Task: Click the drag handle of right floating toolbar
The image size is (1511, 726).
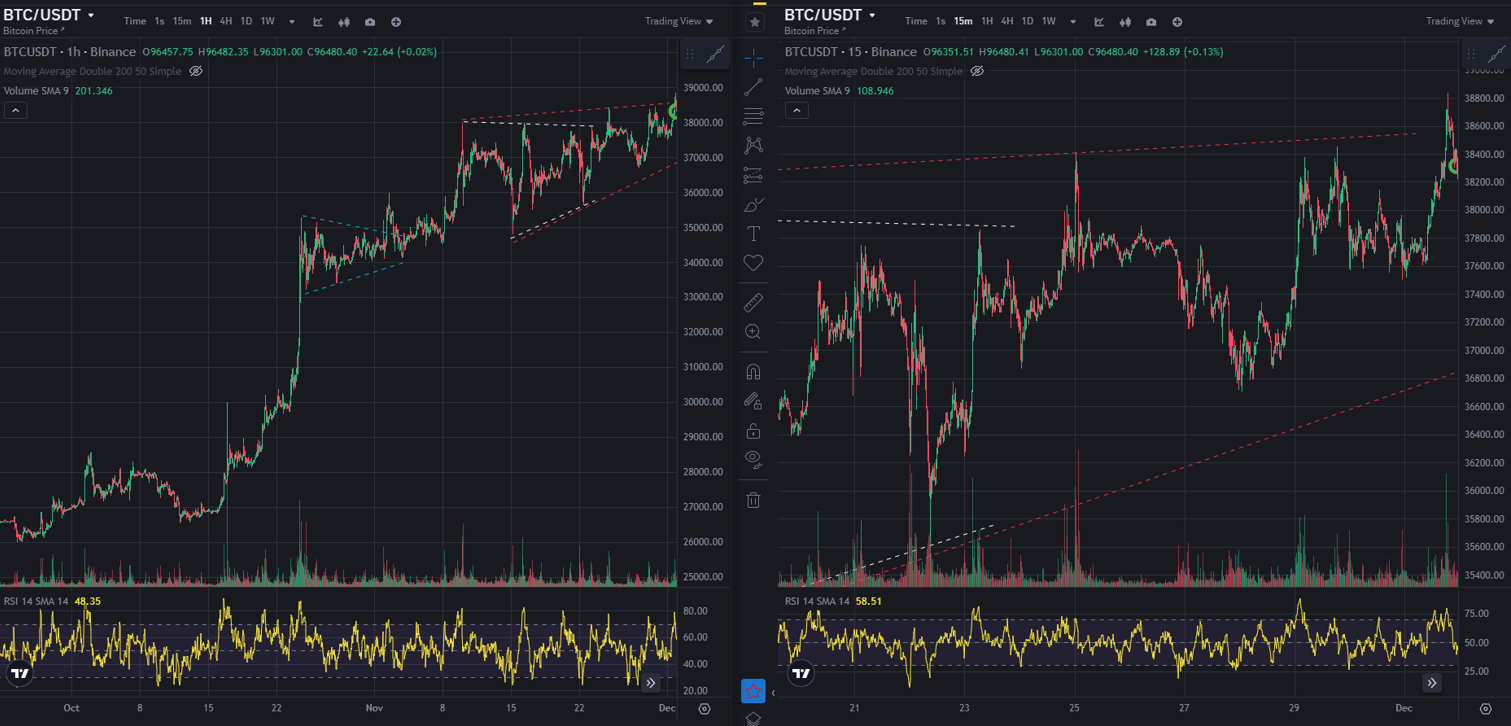Action: coord(1471,55)
